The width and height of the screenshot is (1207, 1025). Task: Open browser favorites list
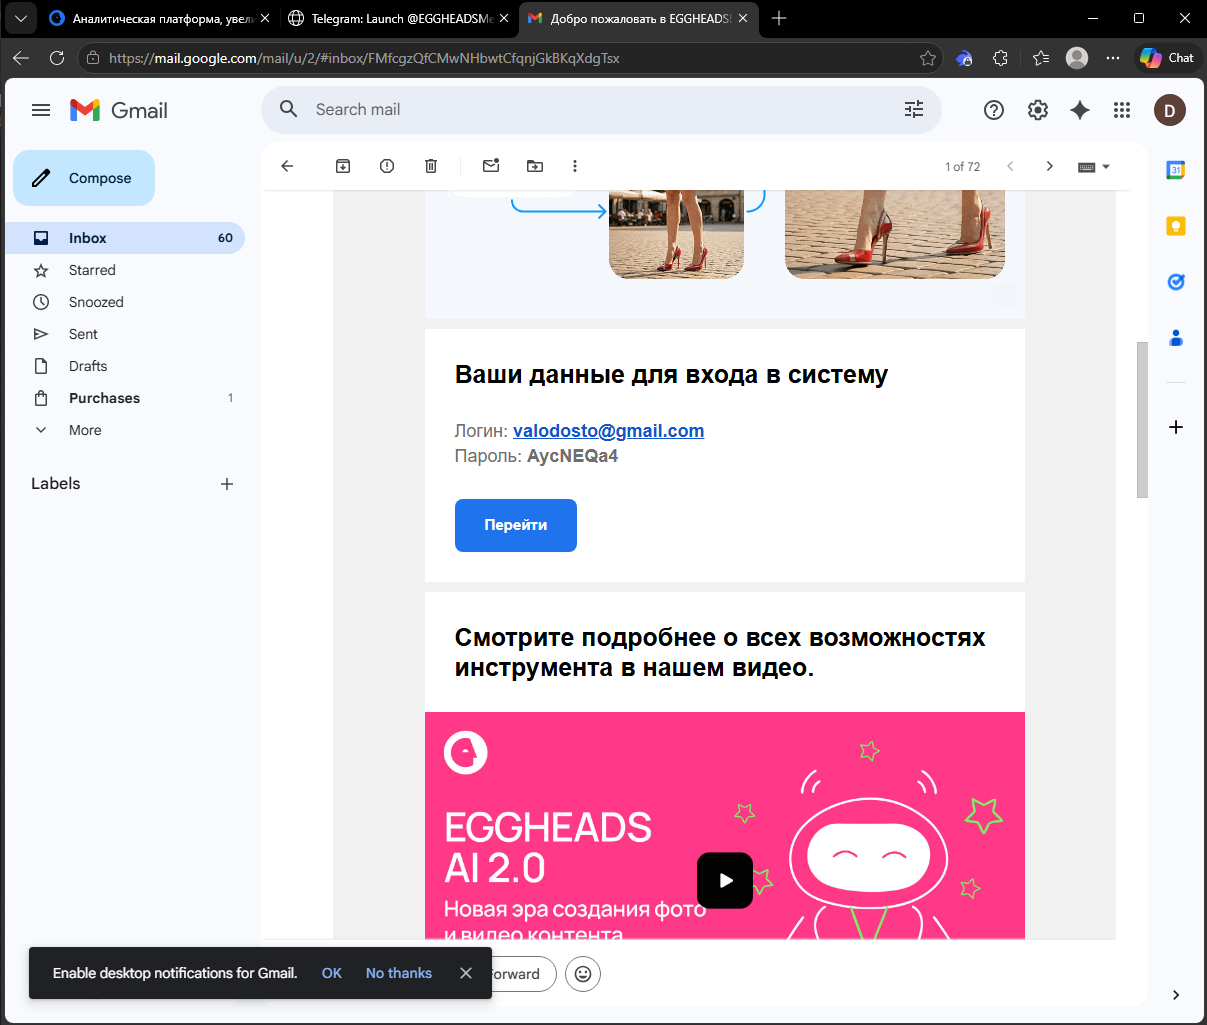[x=1041, y=58]
